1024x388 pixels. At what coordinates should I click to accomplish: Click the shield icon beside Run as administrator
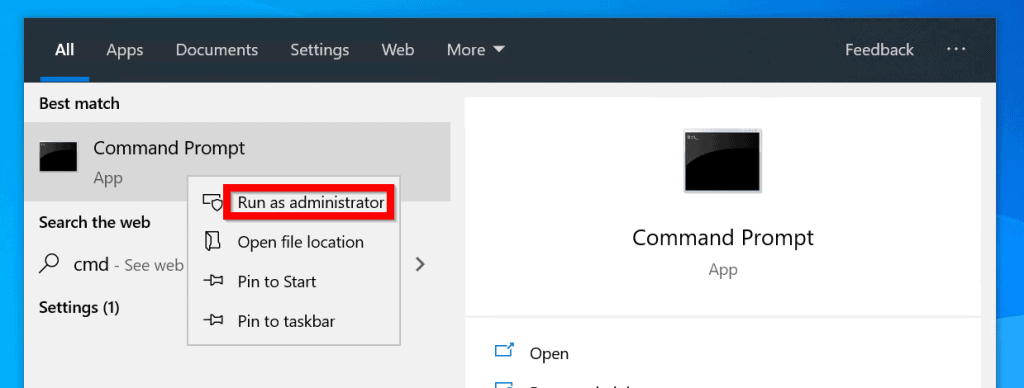(x=212, y=202)
